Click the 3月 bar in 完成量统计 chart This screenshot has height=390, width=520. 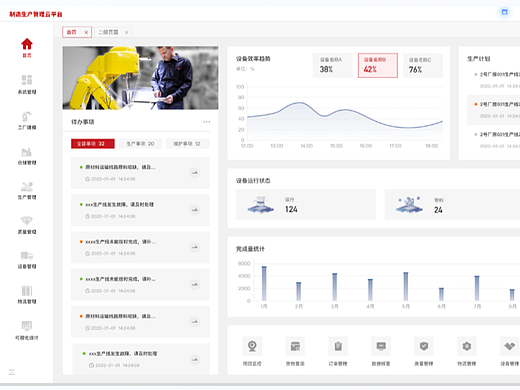tap(335, 287)
